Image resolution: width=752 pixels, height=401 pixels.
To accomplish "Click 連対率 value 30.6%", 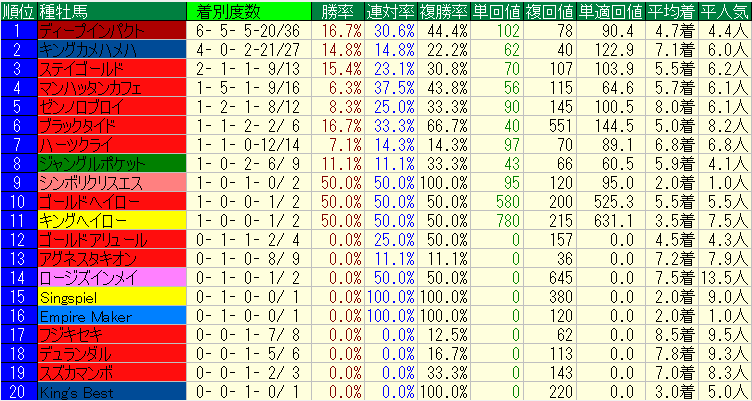I will pos(396,31).
